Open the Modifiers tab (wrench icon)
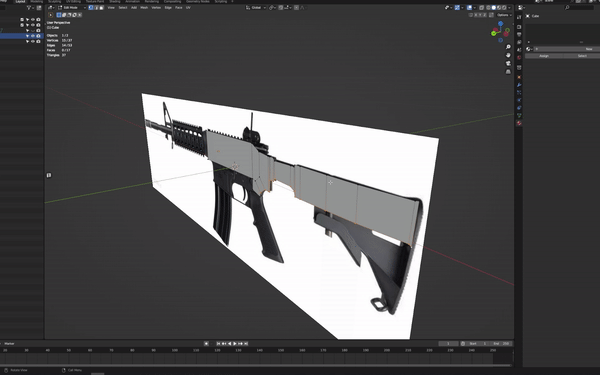Image resolution: width=600 pixels, height=375 pixels. click(519, 85)
